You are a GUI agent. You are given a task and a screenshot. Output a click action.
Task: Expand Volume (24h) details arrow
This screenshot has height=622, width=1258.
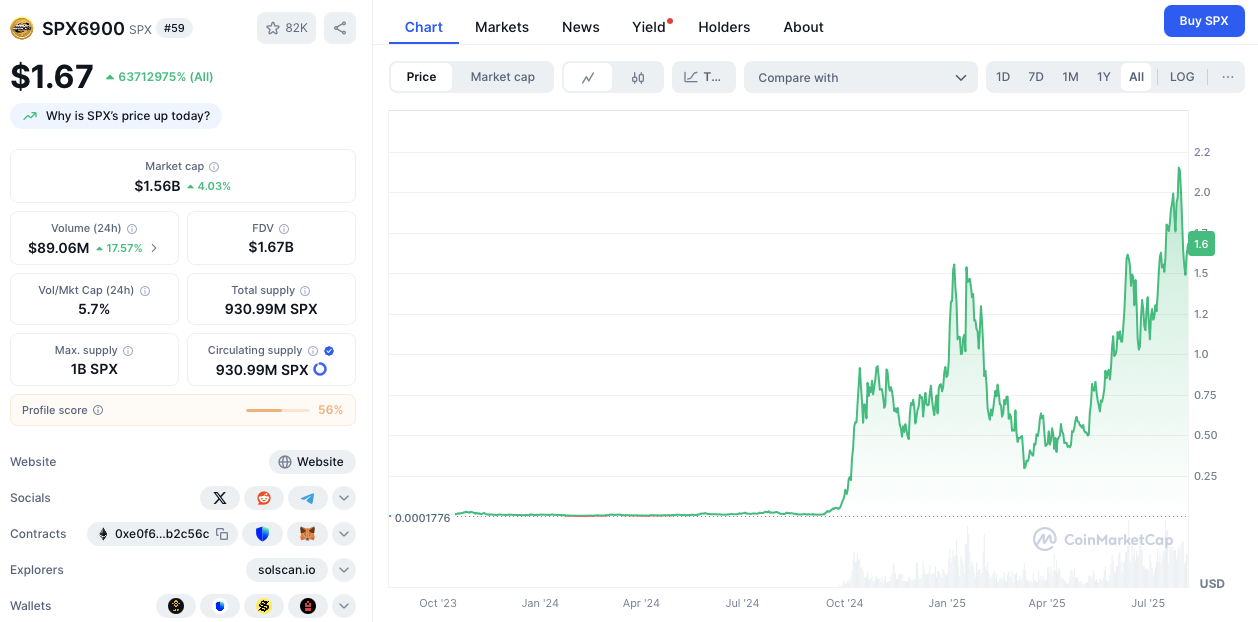pos(154,248)
